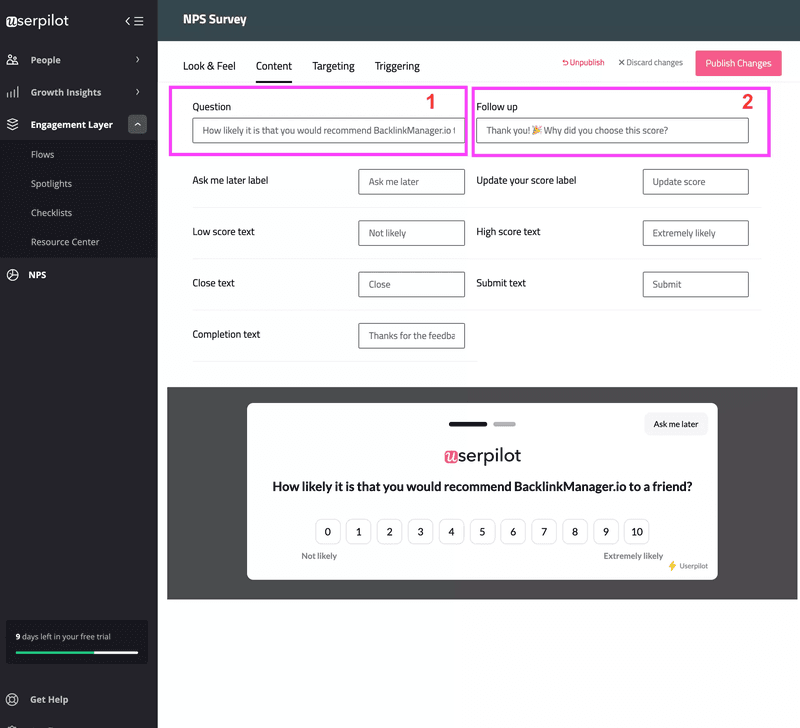Switch to the Triggering tab

397,66
